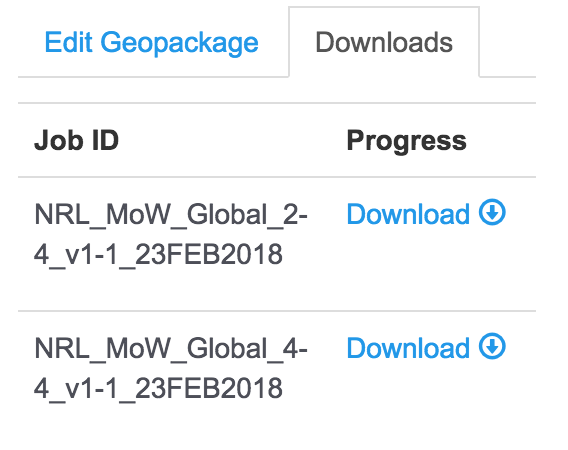Open the Downloads tab
Viewport: 568px width, 450px height.
pos(384,42)
